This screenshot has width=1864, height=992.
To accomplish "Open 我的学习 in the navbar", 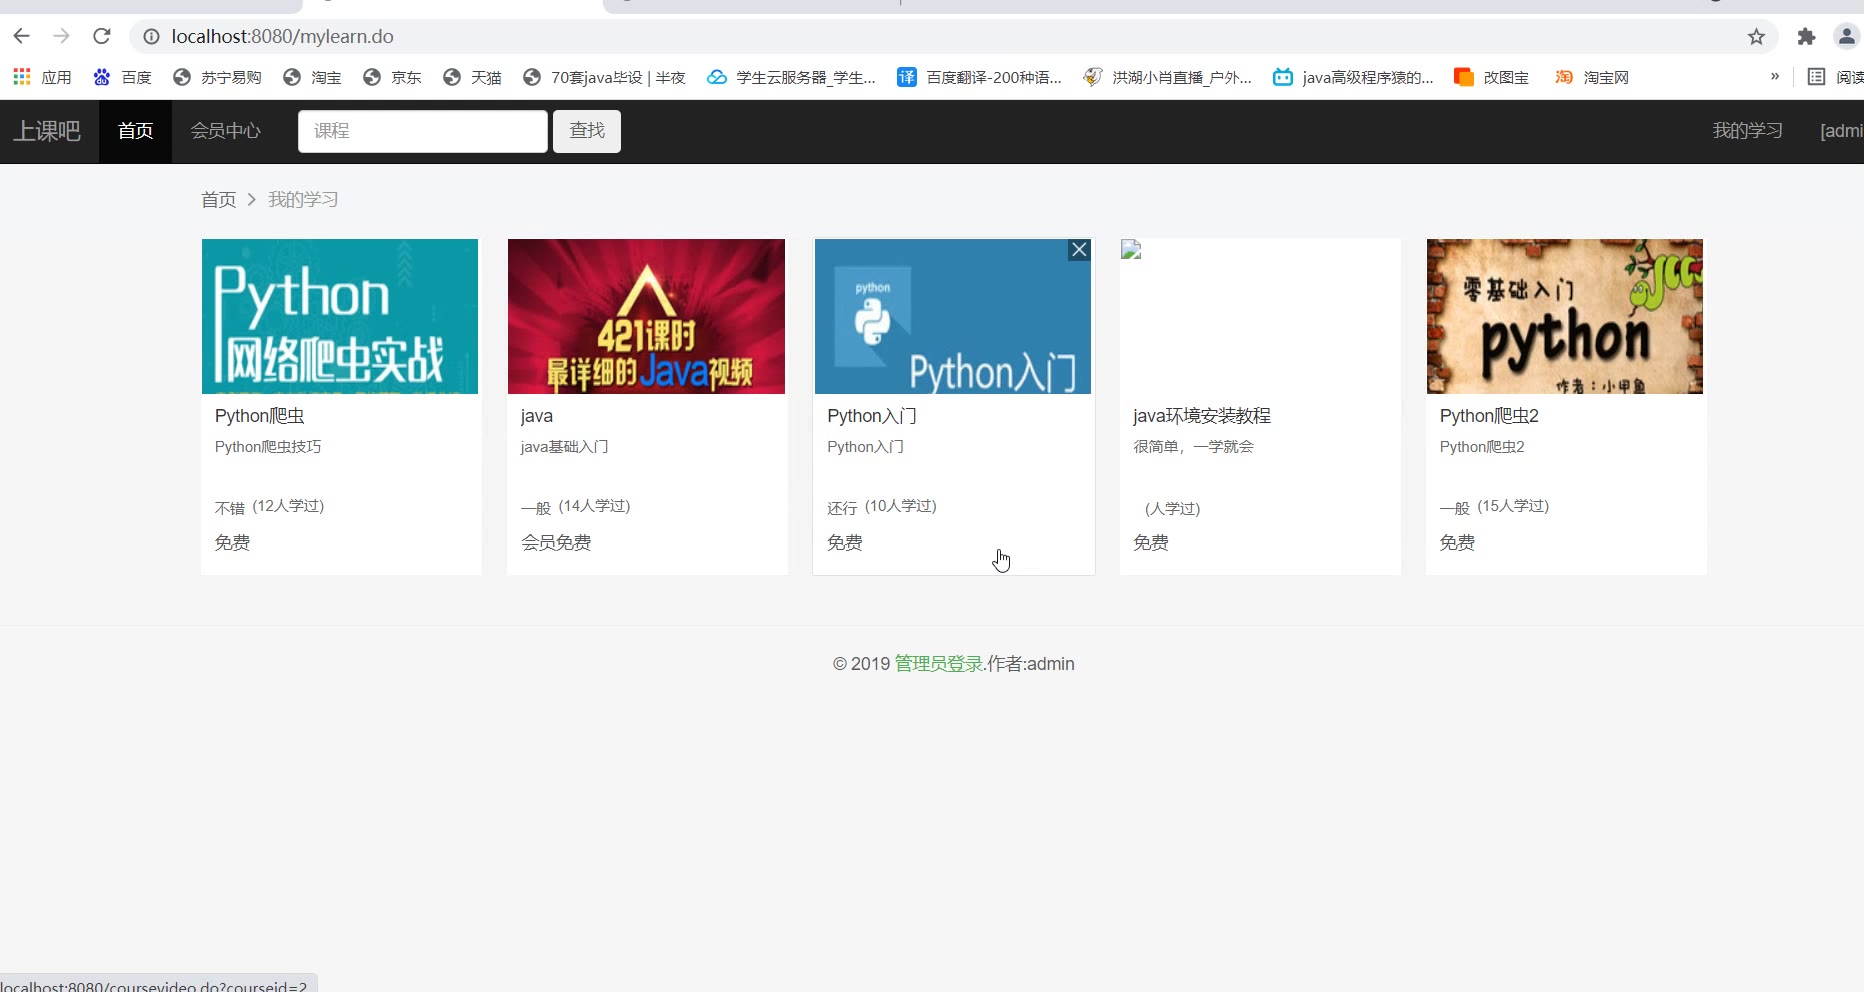I will 1747,131.
